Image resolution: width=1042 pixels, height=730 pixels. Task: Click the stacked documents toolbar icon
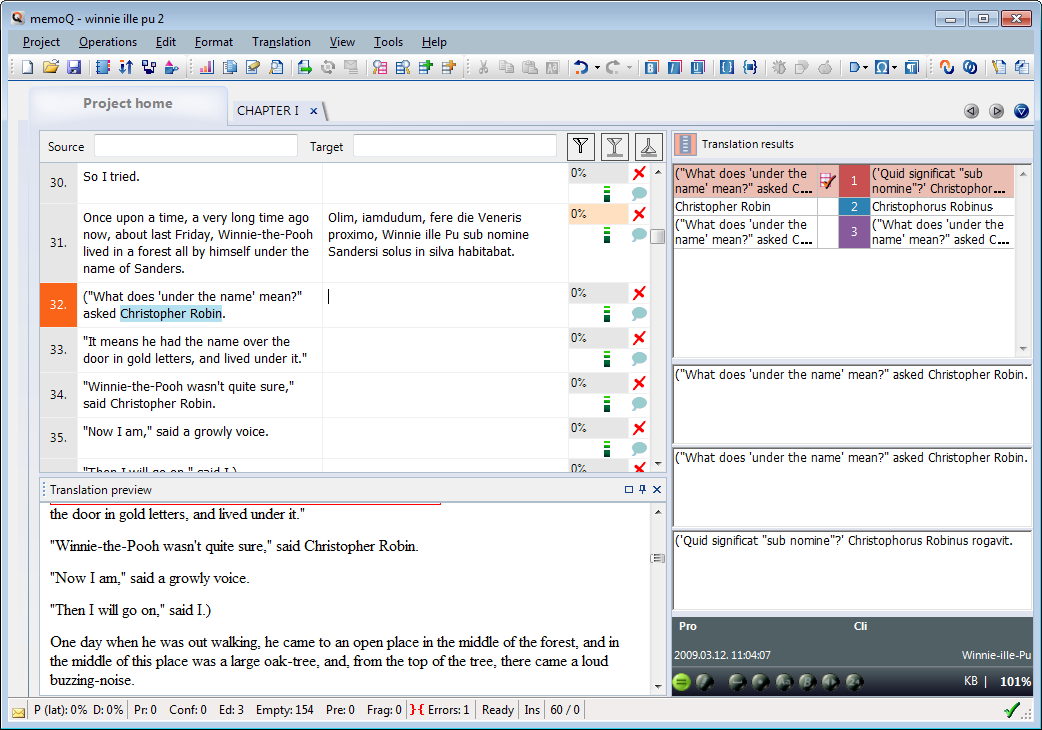(x=230, y=67)
